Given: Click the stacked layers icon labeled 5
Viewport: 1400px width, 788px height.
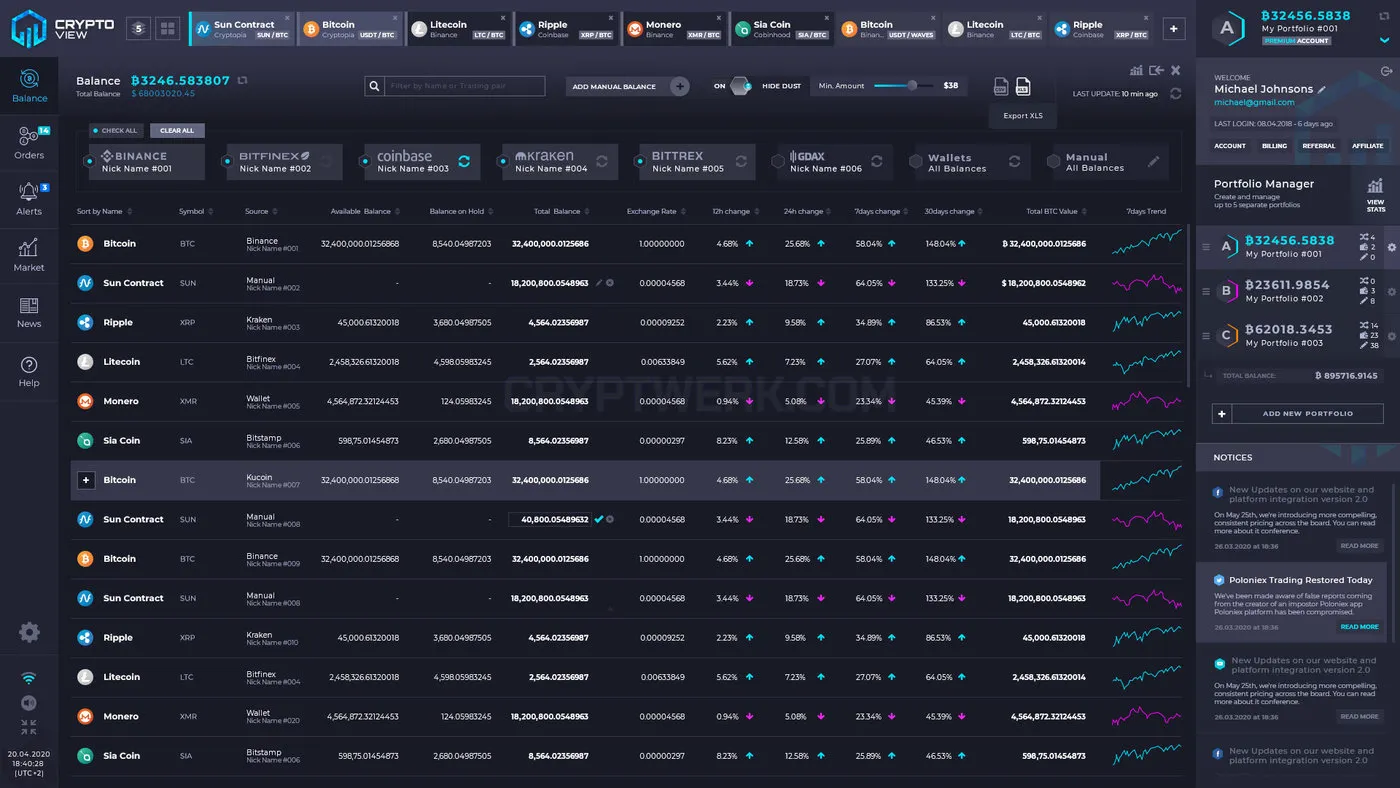Looking at the screenshot, I should pyautogui.click(x=139, y=29).
